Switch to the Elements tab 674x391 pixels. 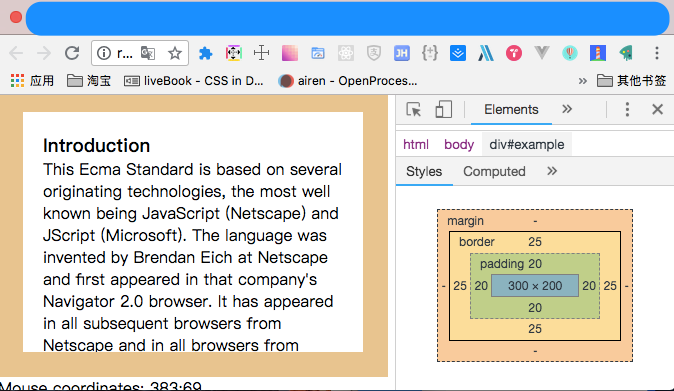(511, 110)
